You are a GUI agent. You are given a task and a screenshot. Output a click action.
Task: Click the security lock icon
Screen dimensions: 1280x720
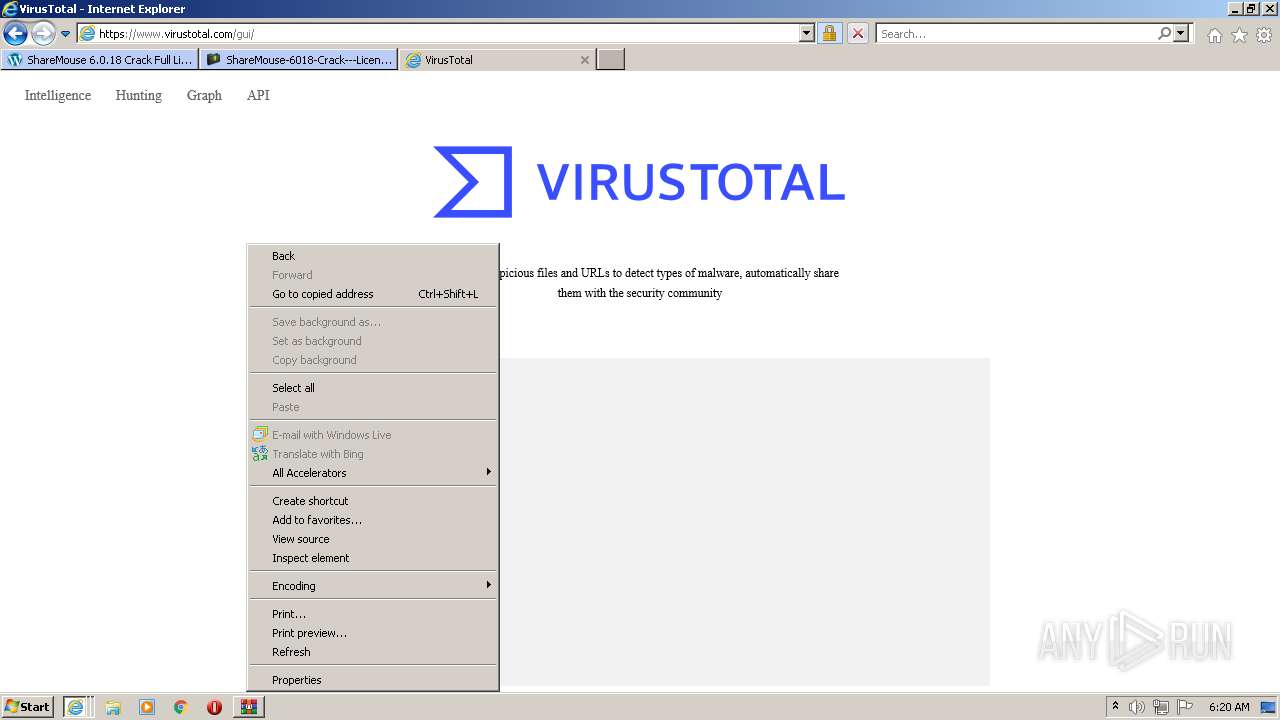point(829,33)
